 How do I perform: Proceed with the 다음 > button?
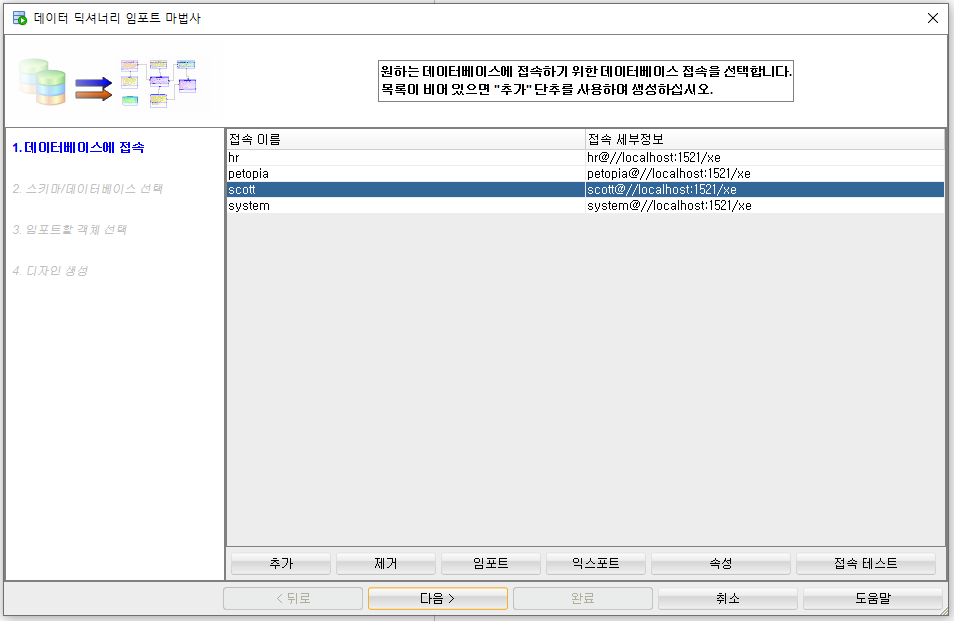(437, 598)
